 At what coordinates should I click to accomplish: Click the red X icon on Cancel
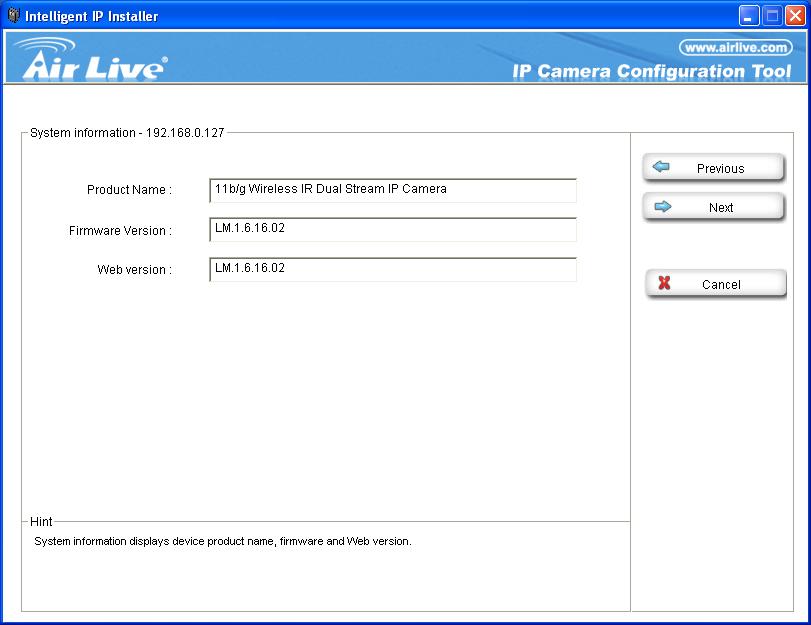pyautogui.click(x=663, y=284)
